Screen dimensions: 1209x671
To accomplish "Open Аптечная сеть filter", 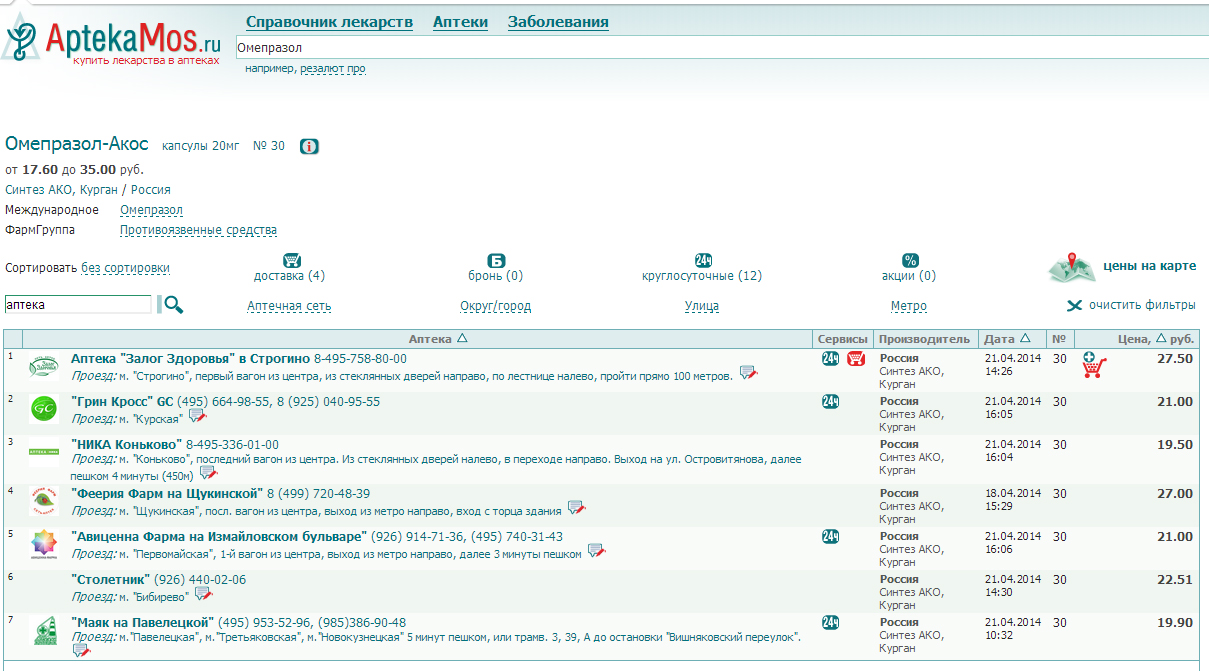I will tap(289, 306).
